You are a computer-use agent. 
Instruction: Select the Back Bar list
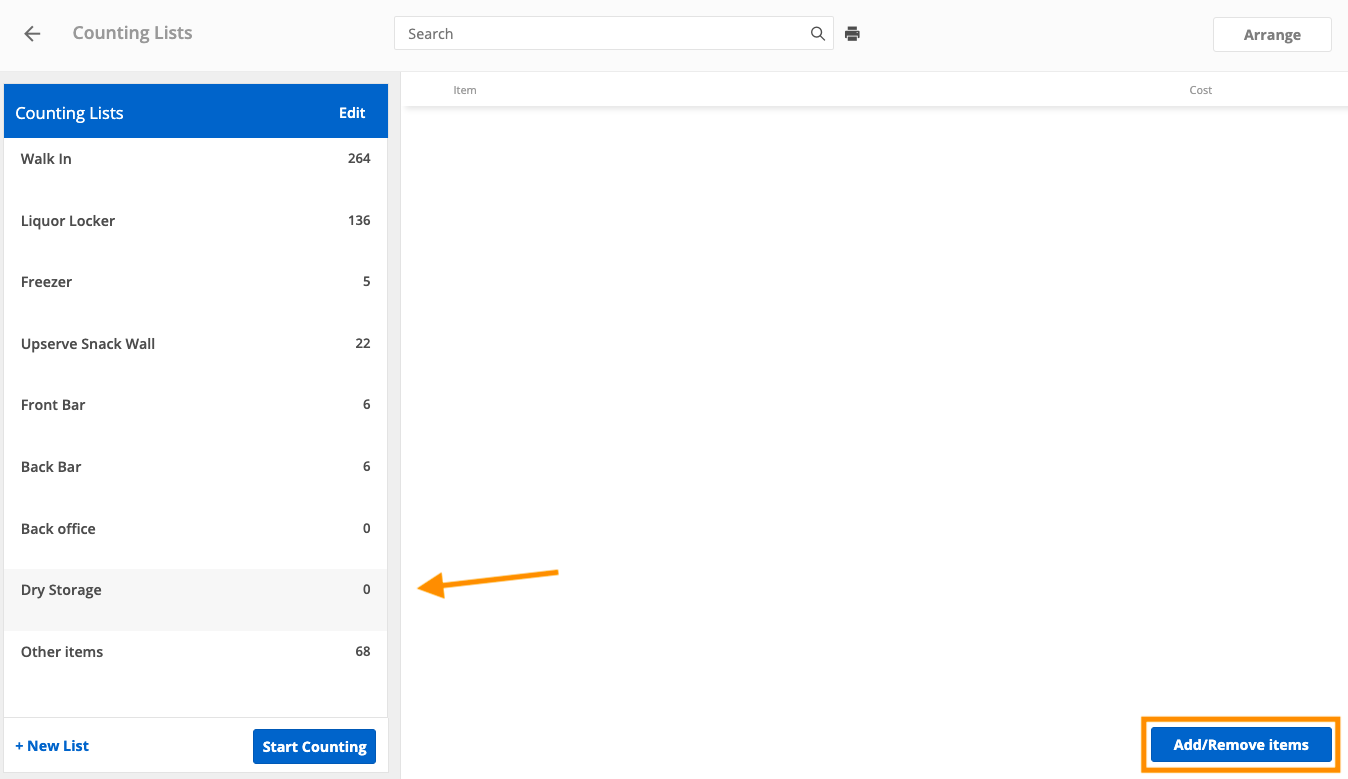tap(195, 467)
